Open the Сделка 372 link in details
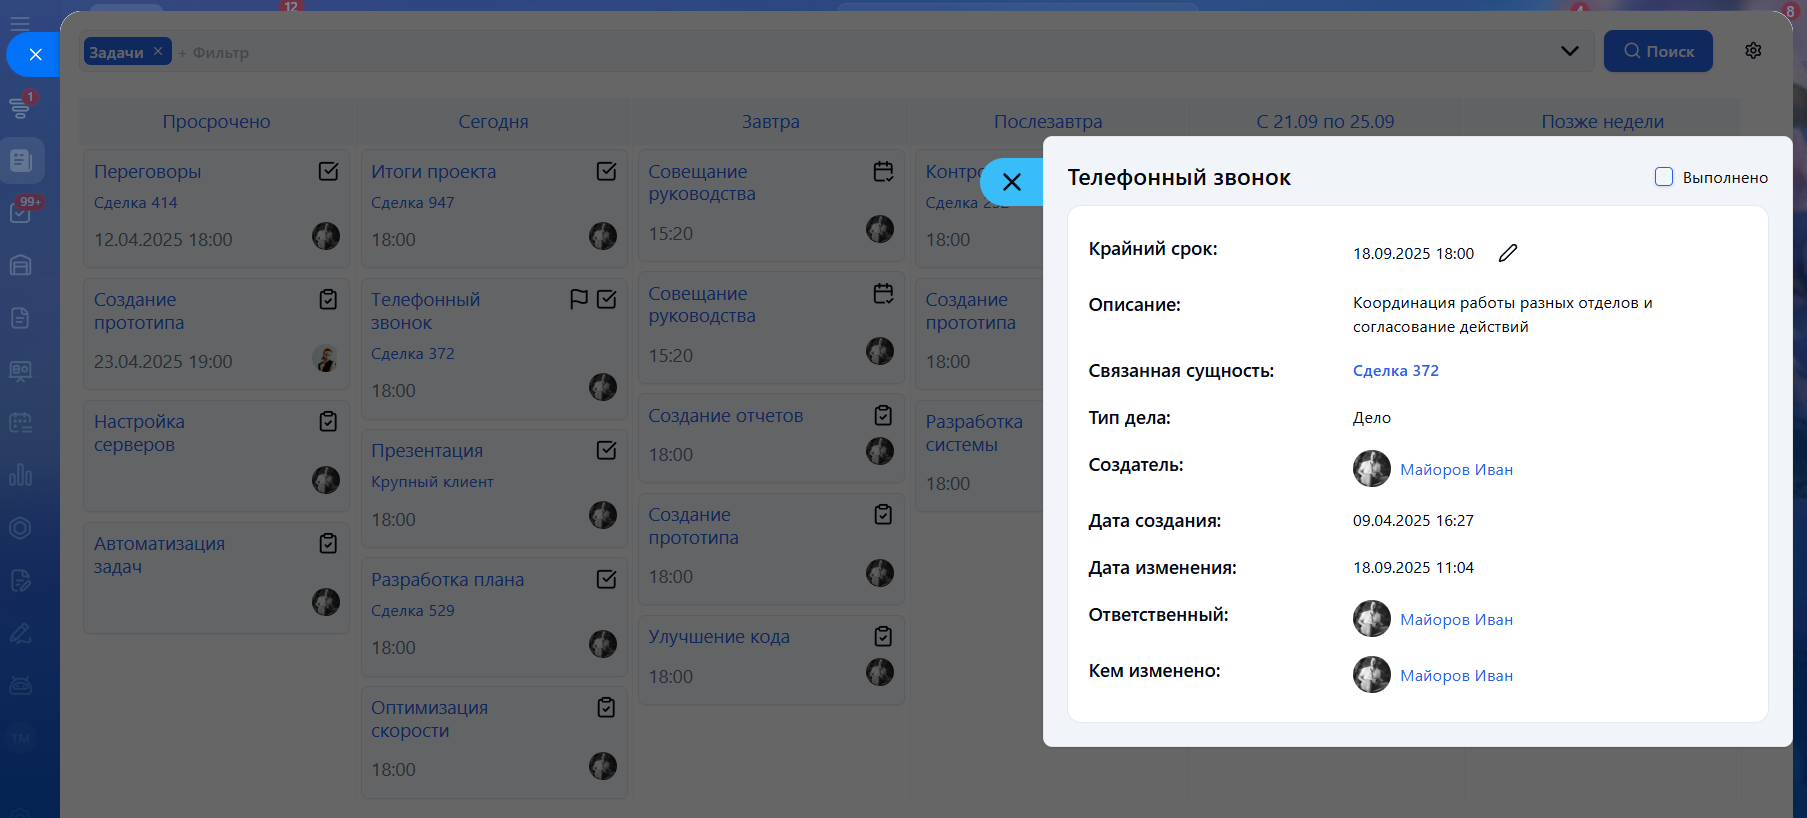1807x818 pixels. pos(1395,371)
